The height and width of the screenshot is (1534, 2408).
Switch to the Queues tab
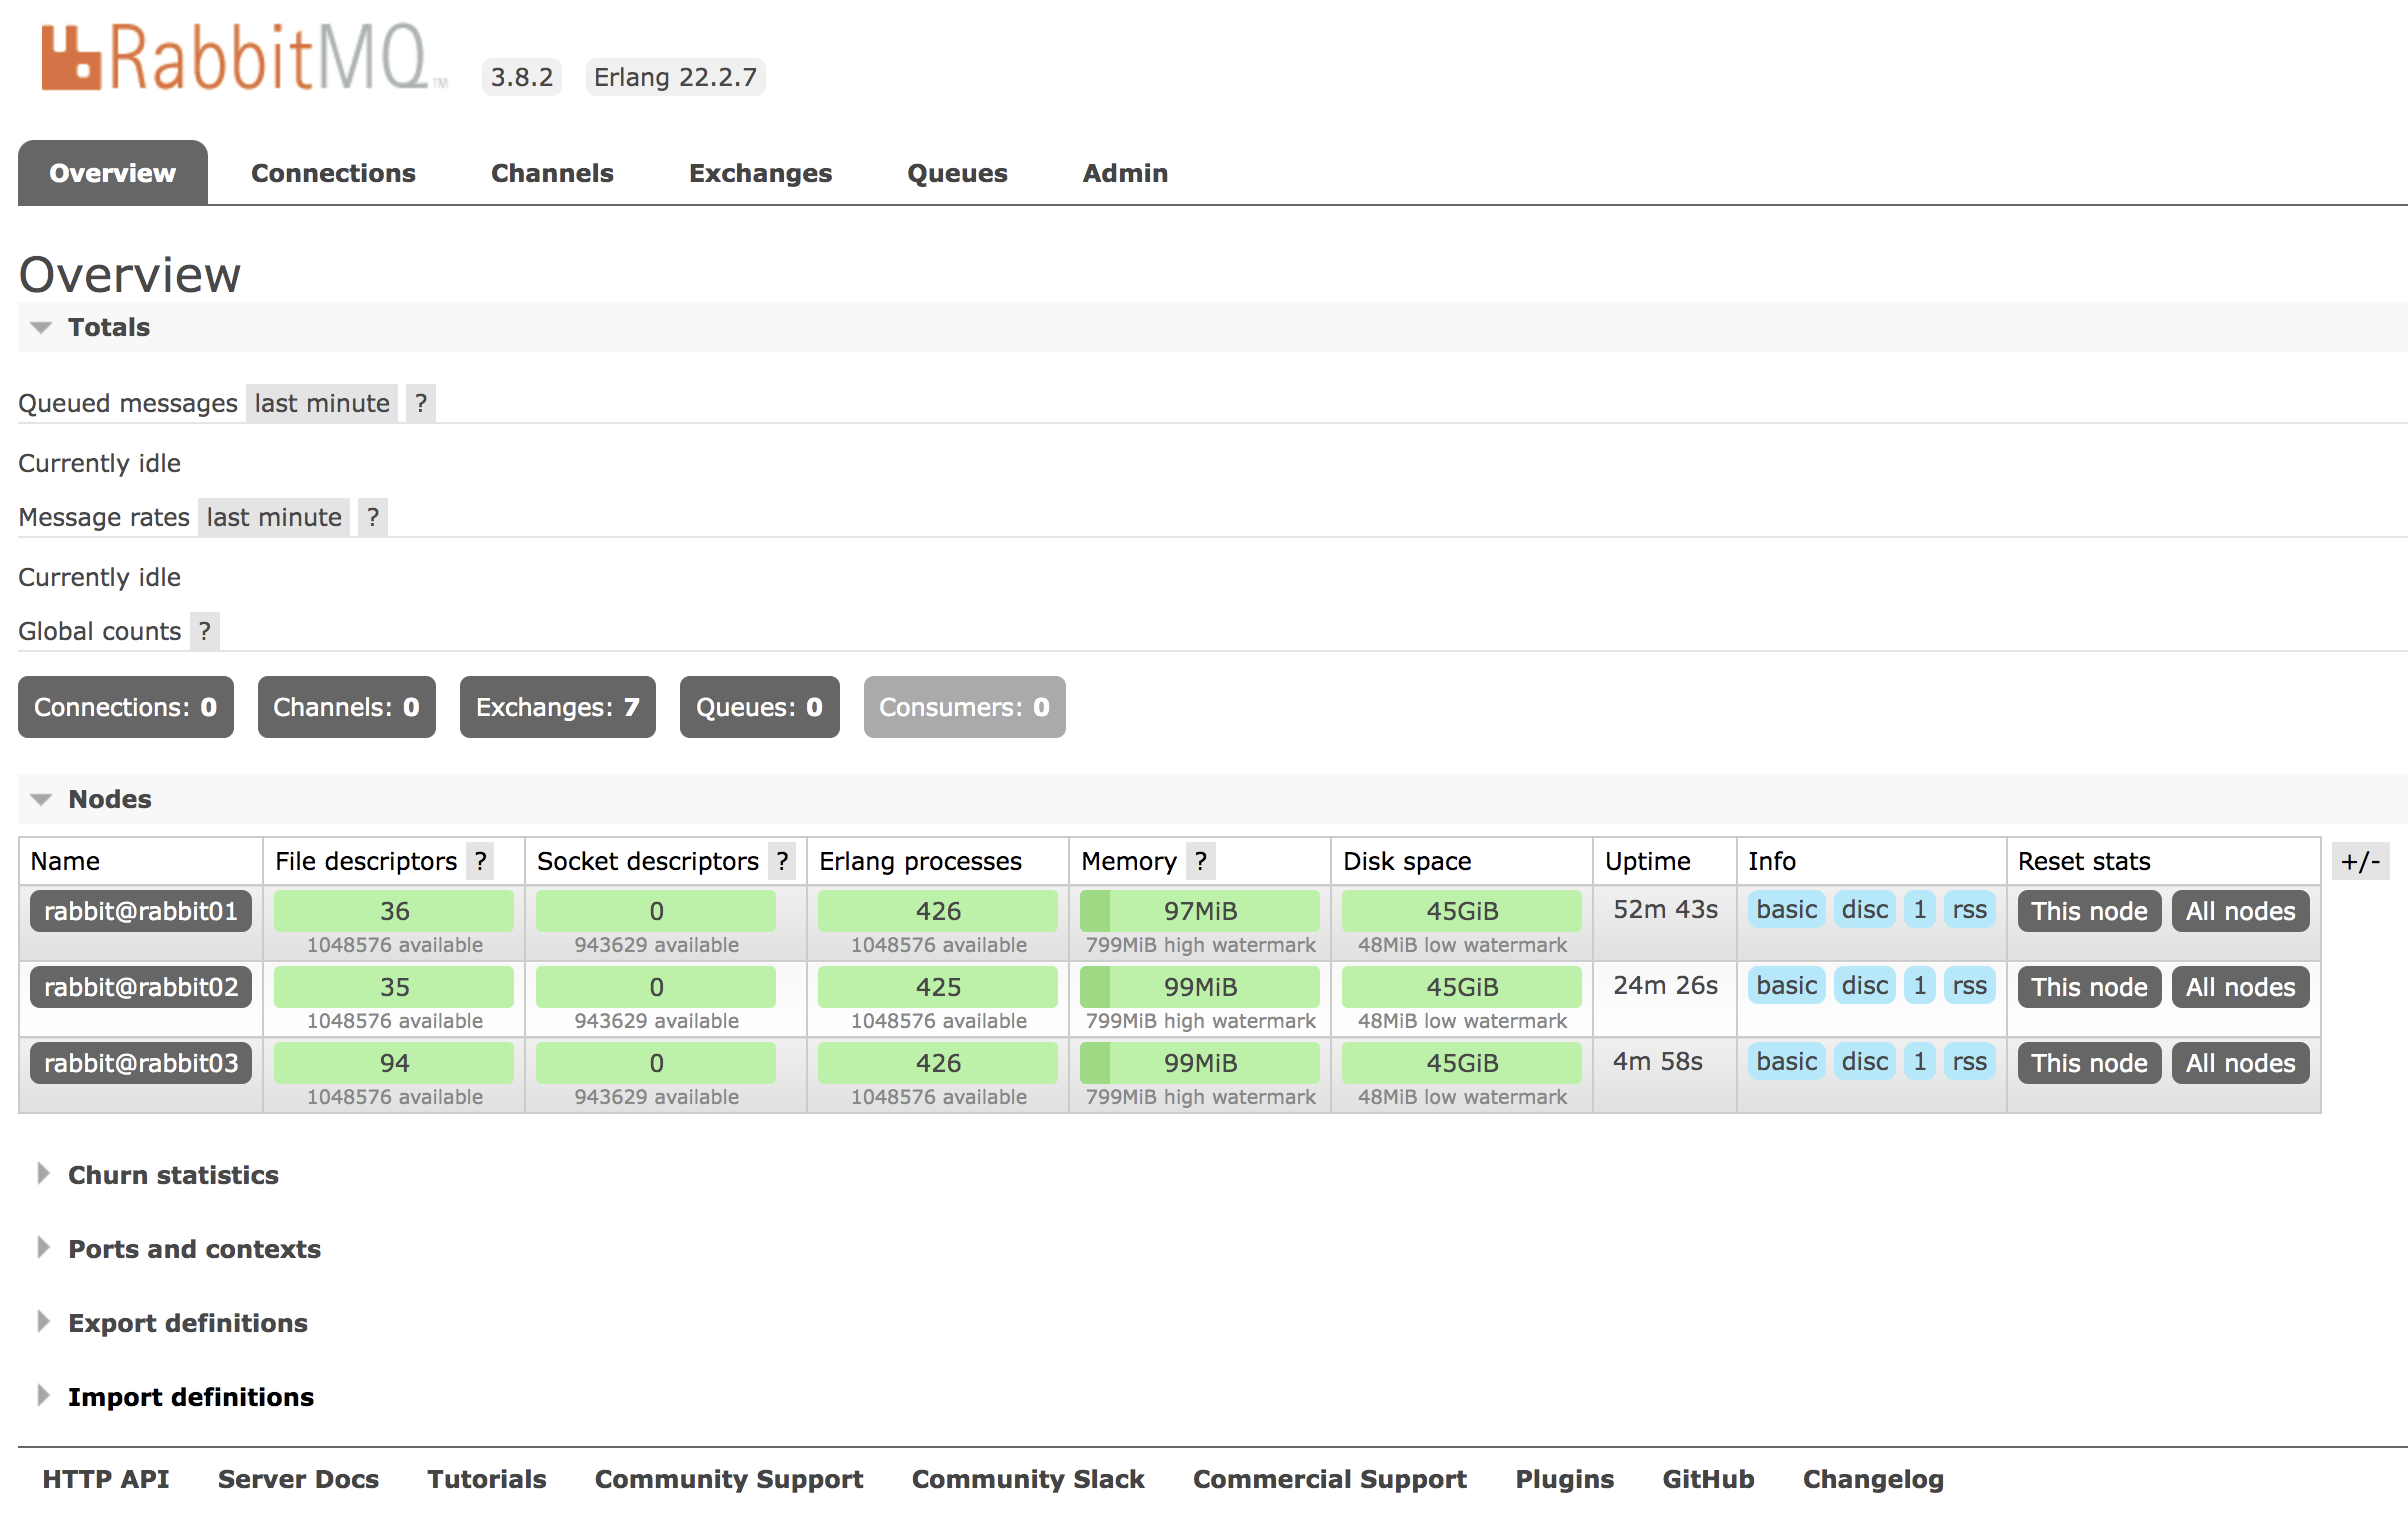[x=957, y=173]
